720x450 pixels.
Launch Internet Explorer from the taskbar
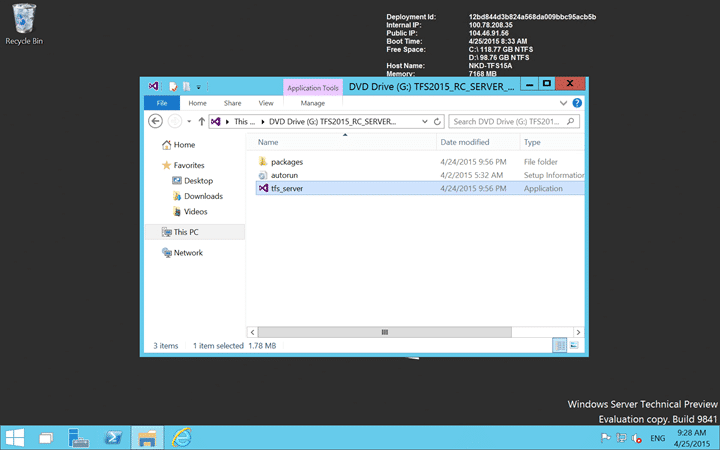(182, 438)
